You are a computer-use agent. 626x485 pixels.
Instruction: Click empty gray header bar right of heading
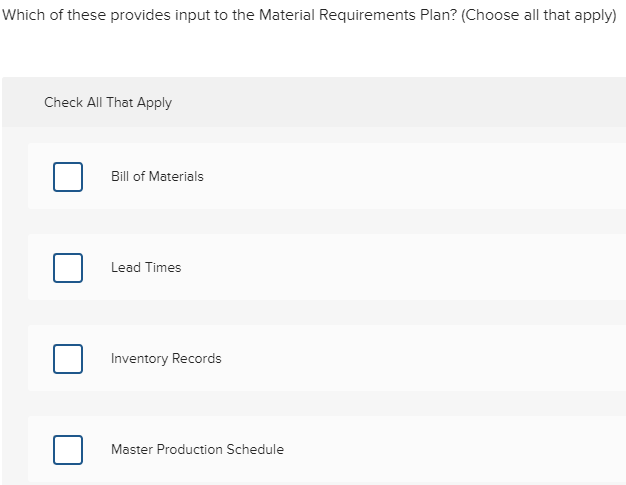tap(420, 102)
